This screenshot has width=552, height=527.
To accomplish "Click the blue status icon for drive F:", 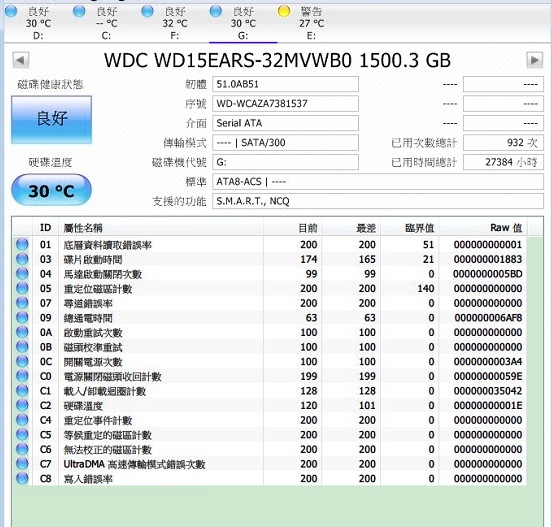I will (x=147, y=11).
